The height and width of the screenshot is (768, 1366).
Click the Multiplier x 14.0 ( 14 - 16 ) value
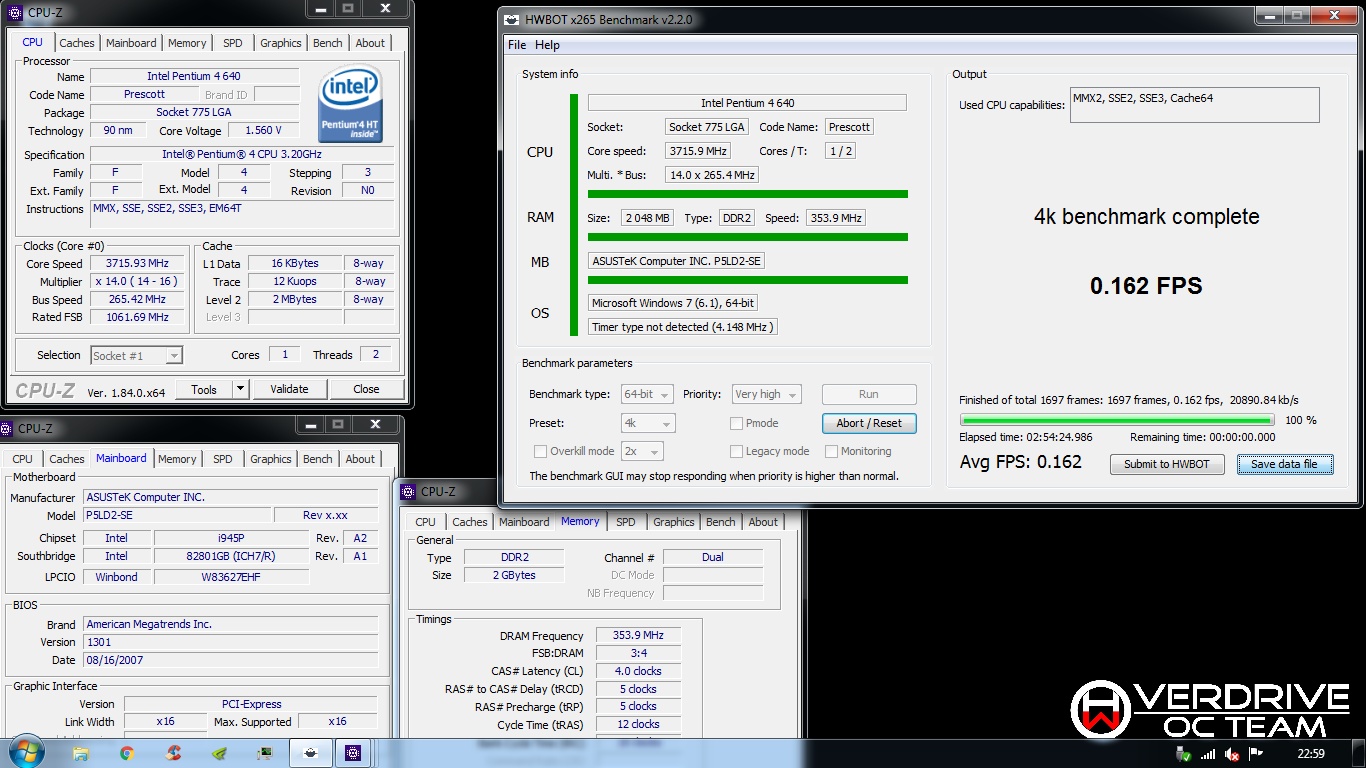(x=138, y=281)
